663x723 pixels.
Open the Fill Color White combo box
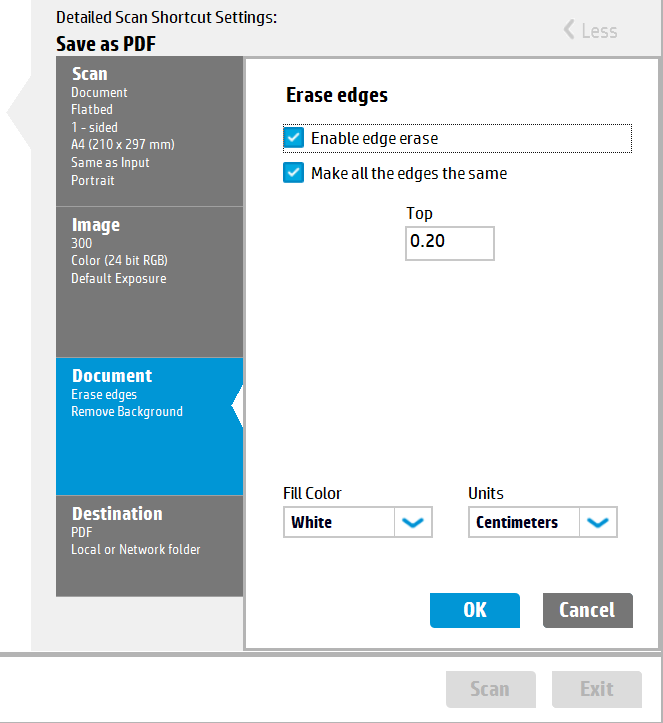[x=340, y=522]
